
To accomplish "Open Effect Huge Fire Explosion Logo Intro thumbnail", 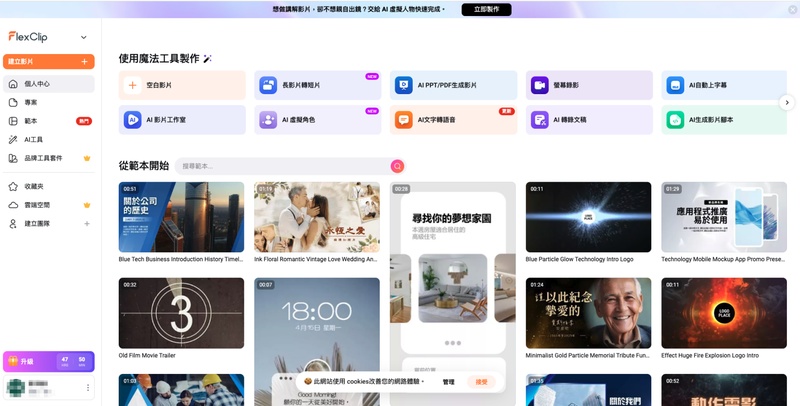I will (724, 313).
